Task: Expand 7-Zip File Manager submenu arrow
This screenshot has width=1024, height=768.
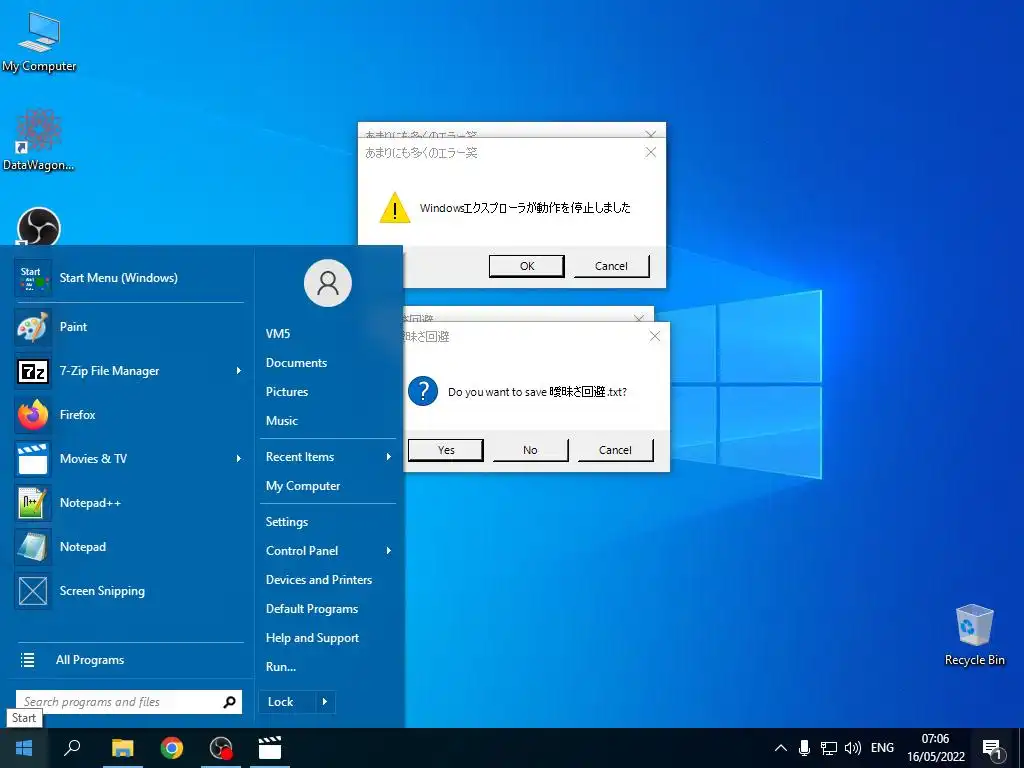Action: [x=238, y=370]
